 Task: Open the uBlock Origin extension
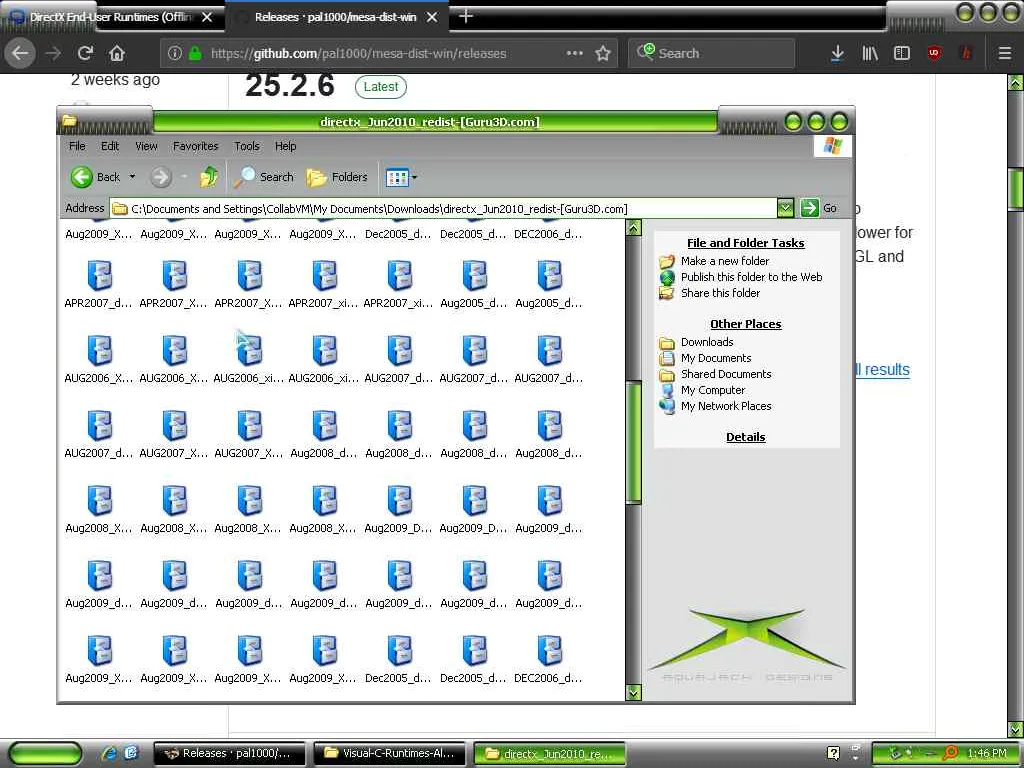934,53
